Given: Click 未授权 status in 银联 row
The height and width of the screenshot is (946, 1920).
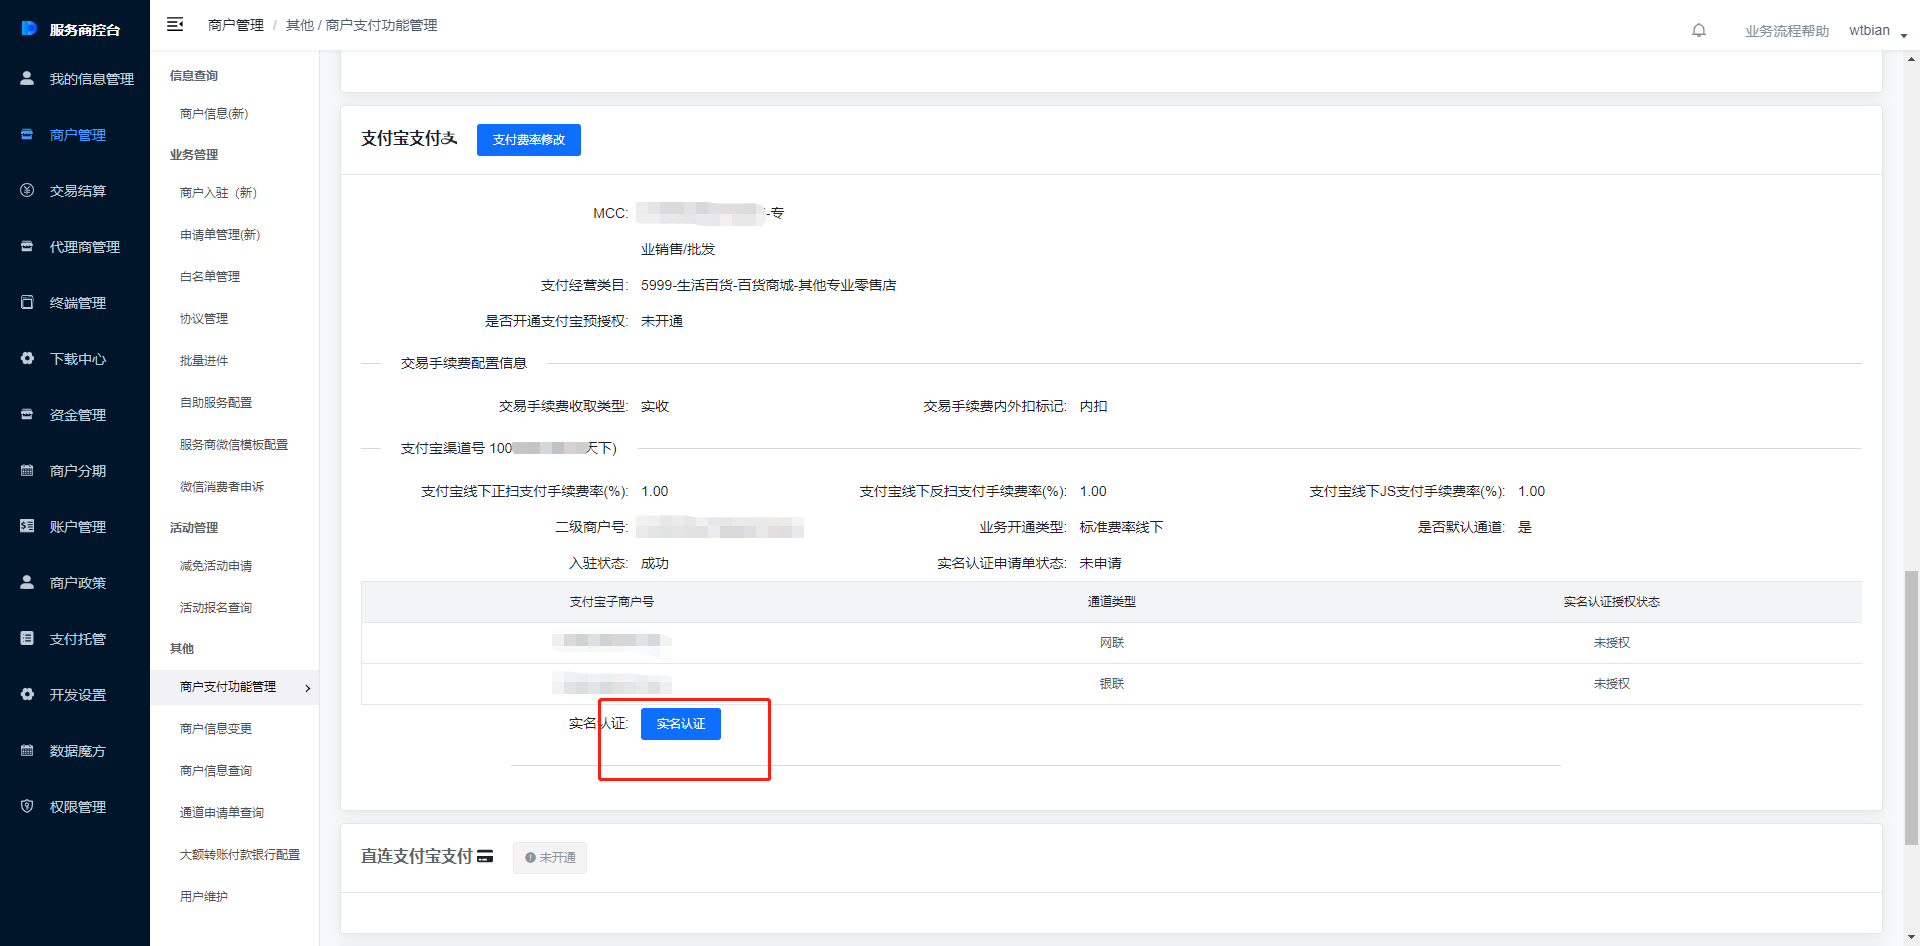Looking at the screenshot, I should [1612, 684].
